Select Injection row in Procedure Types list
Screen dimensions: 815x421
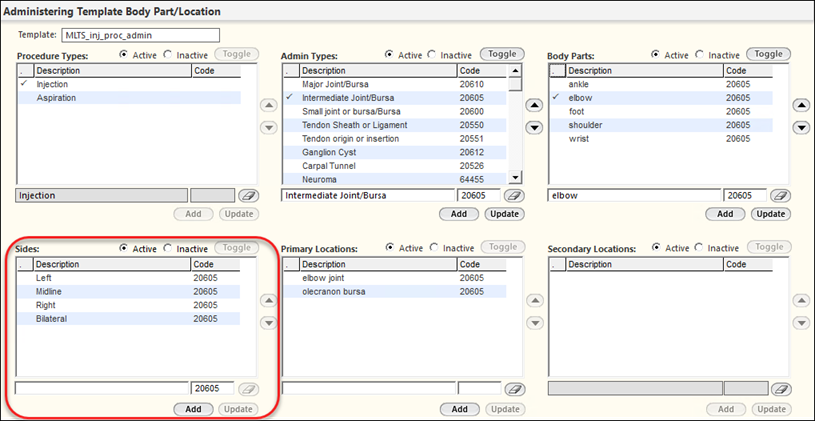130,84
